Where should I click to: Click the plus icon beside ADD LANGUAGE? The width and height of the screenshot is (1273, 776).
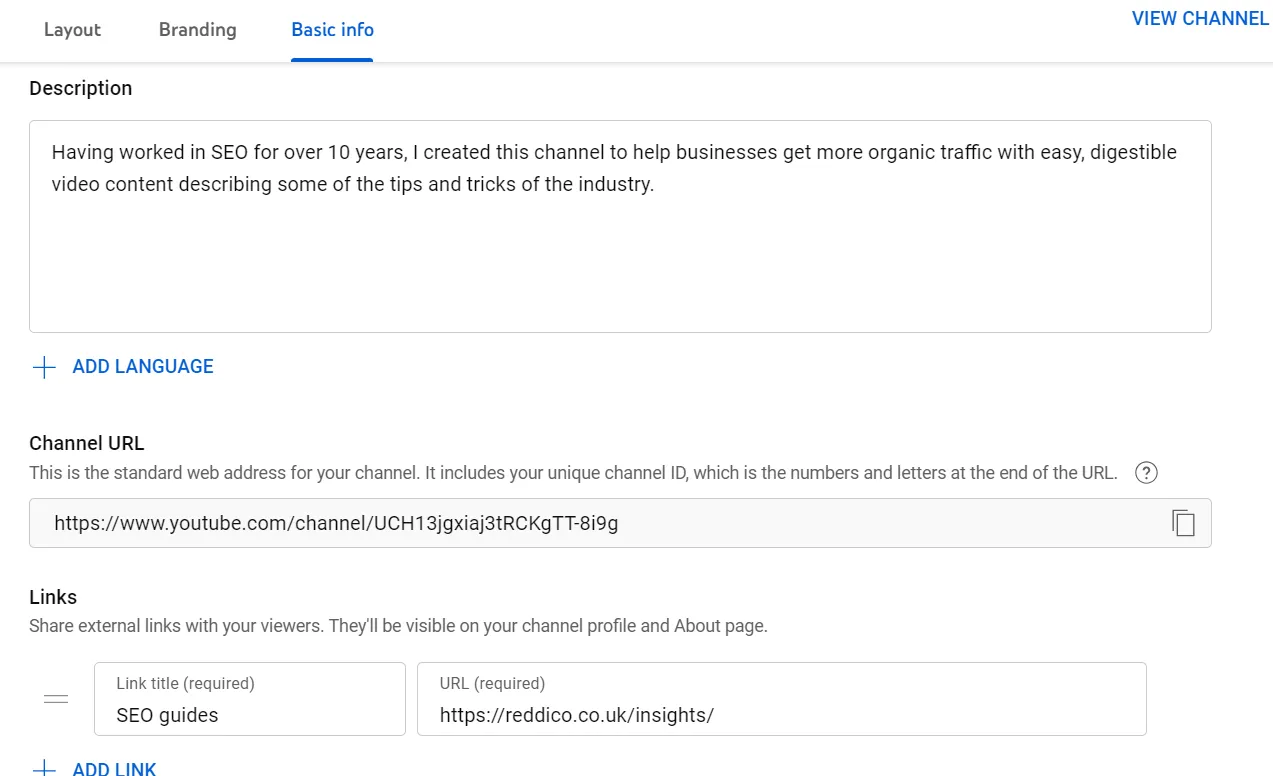pyautogui.click(x=44, y=367)
